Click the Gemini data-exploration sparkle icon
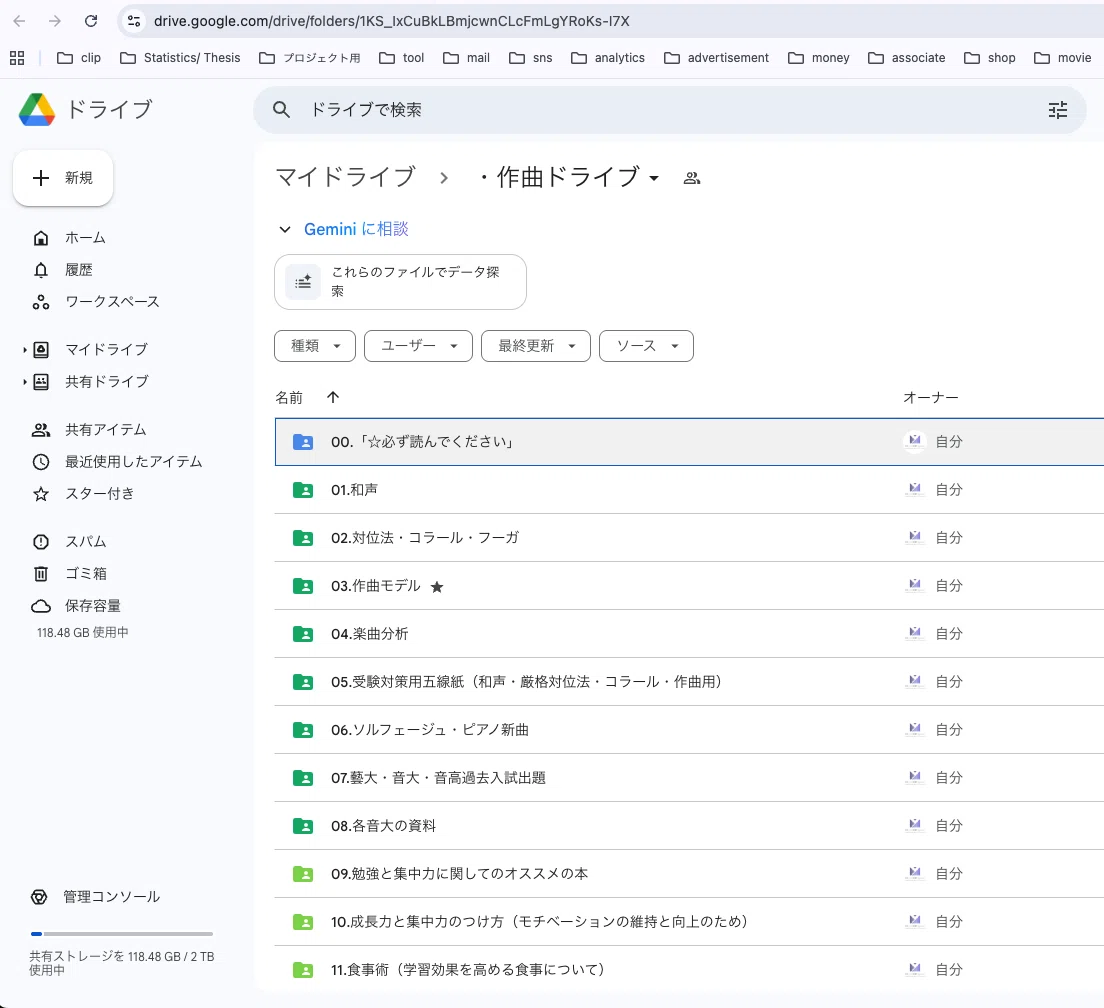This screenshot has width=1104, height=1008. [303, 282]
